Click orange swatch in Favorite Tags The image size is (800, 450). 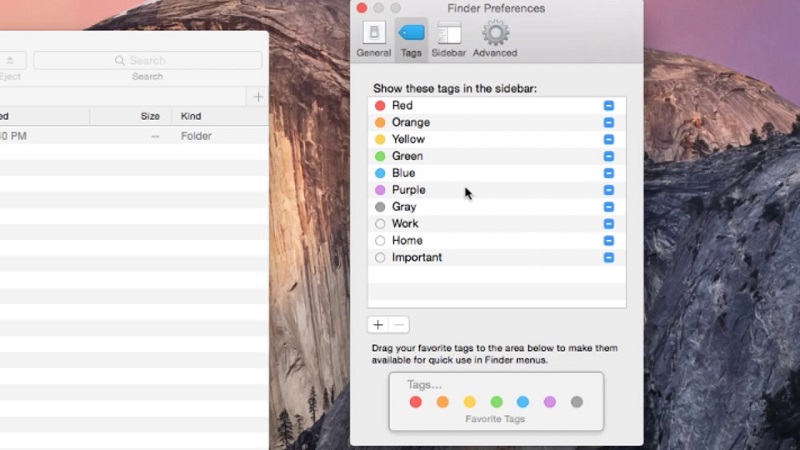point(443,402)
